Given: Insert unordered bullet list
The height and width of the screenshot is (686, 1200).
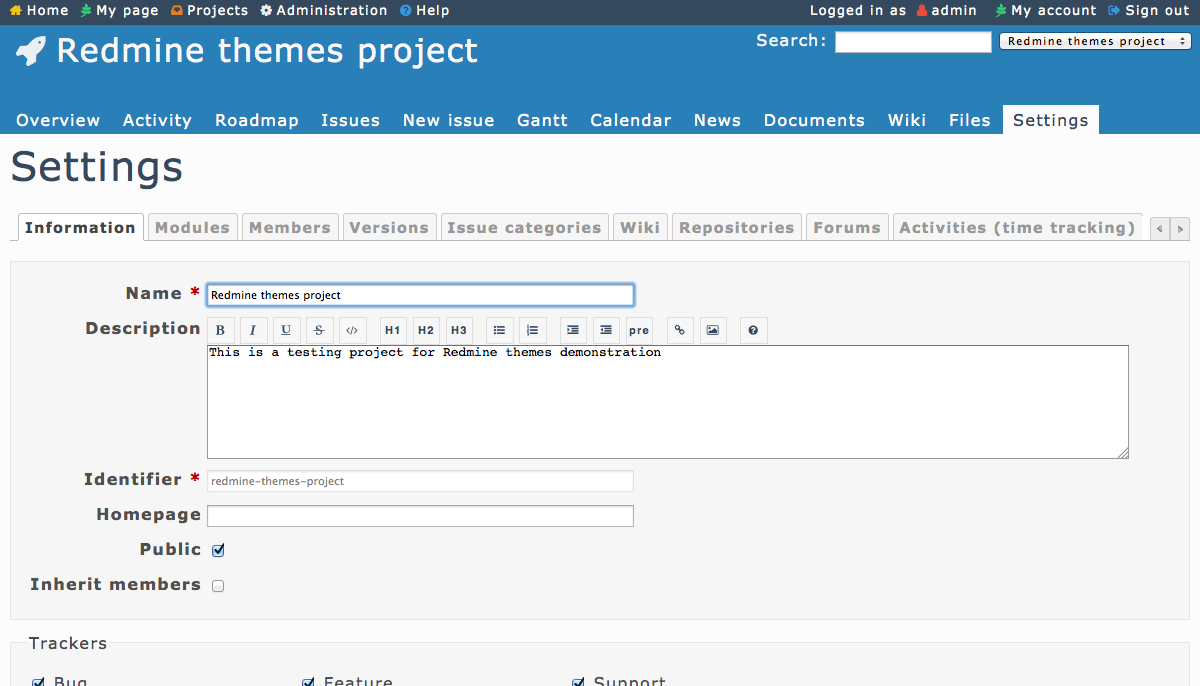Looking at the screenshot, I should 500,330.
